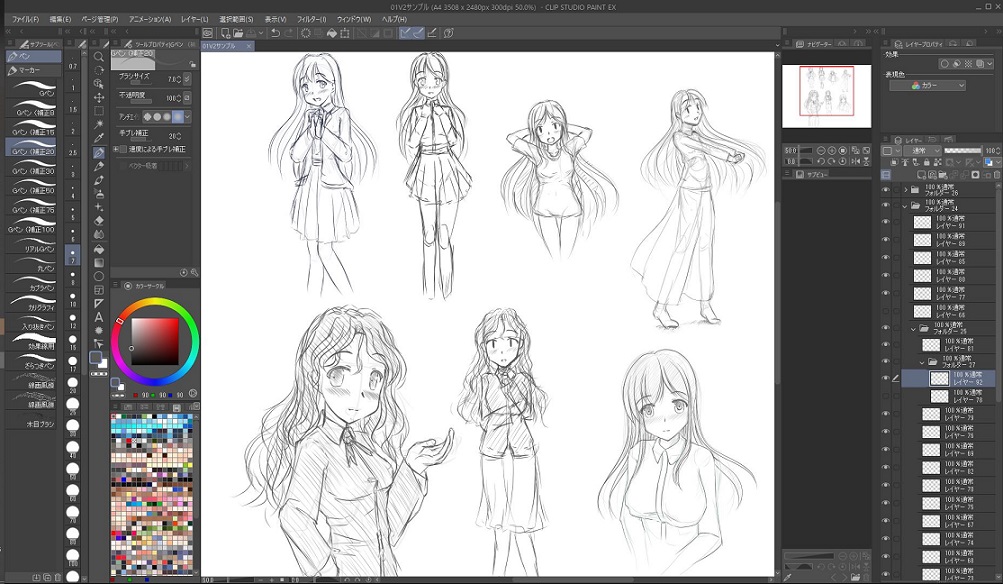The image size is (1003, 584).
Task: Select the カブラペン brush
Action: 32,285
